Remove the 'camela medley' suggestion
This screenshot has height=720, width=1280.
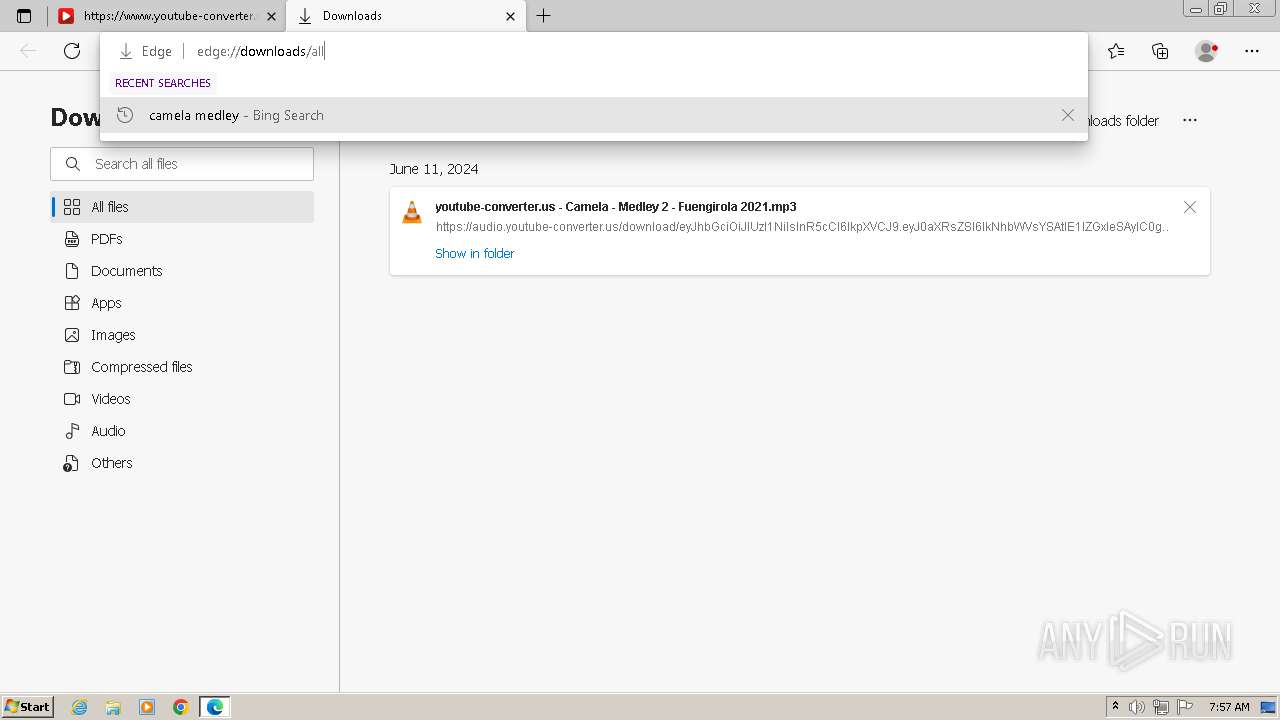(1068, 115)
